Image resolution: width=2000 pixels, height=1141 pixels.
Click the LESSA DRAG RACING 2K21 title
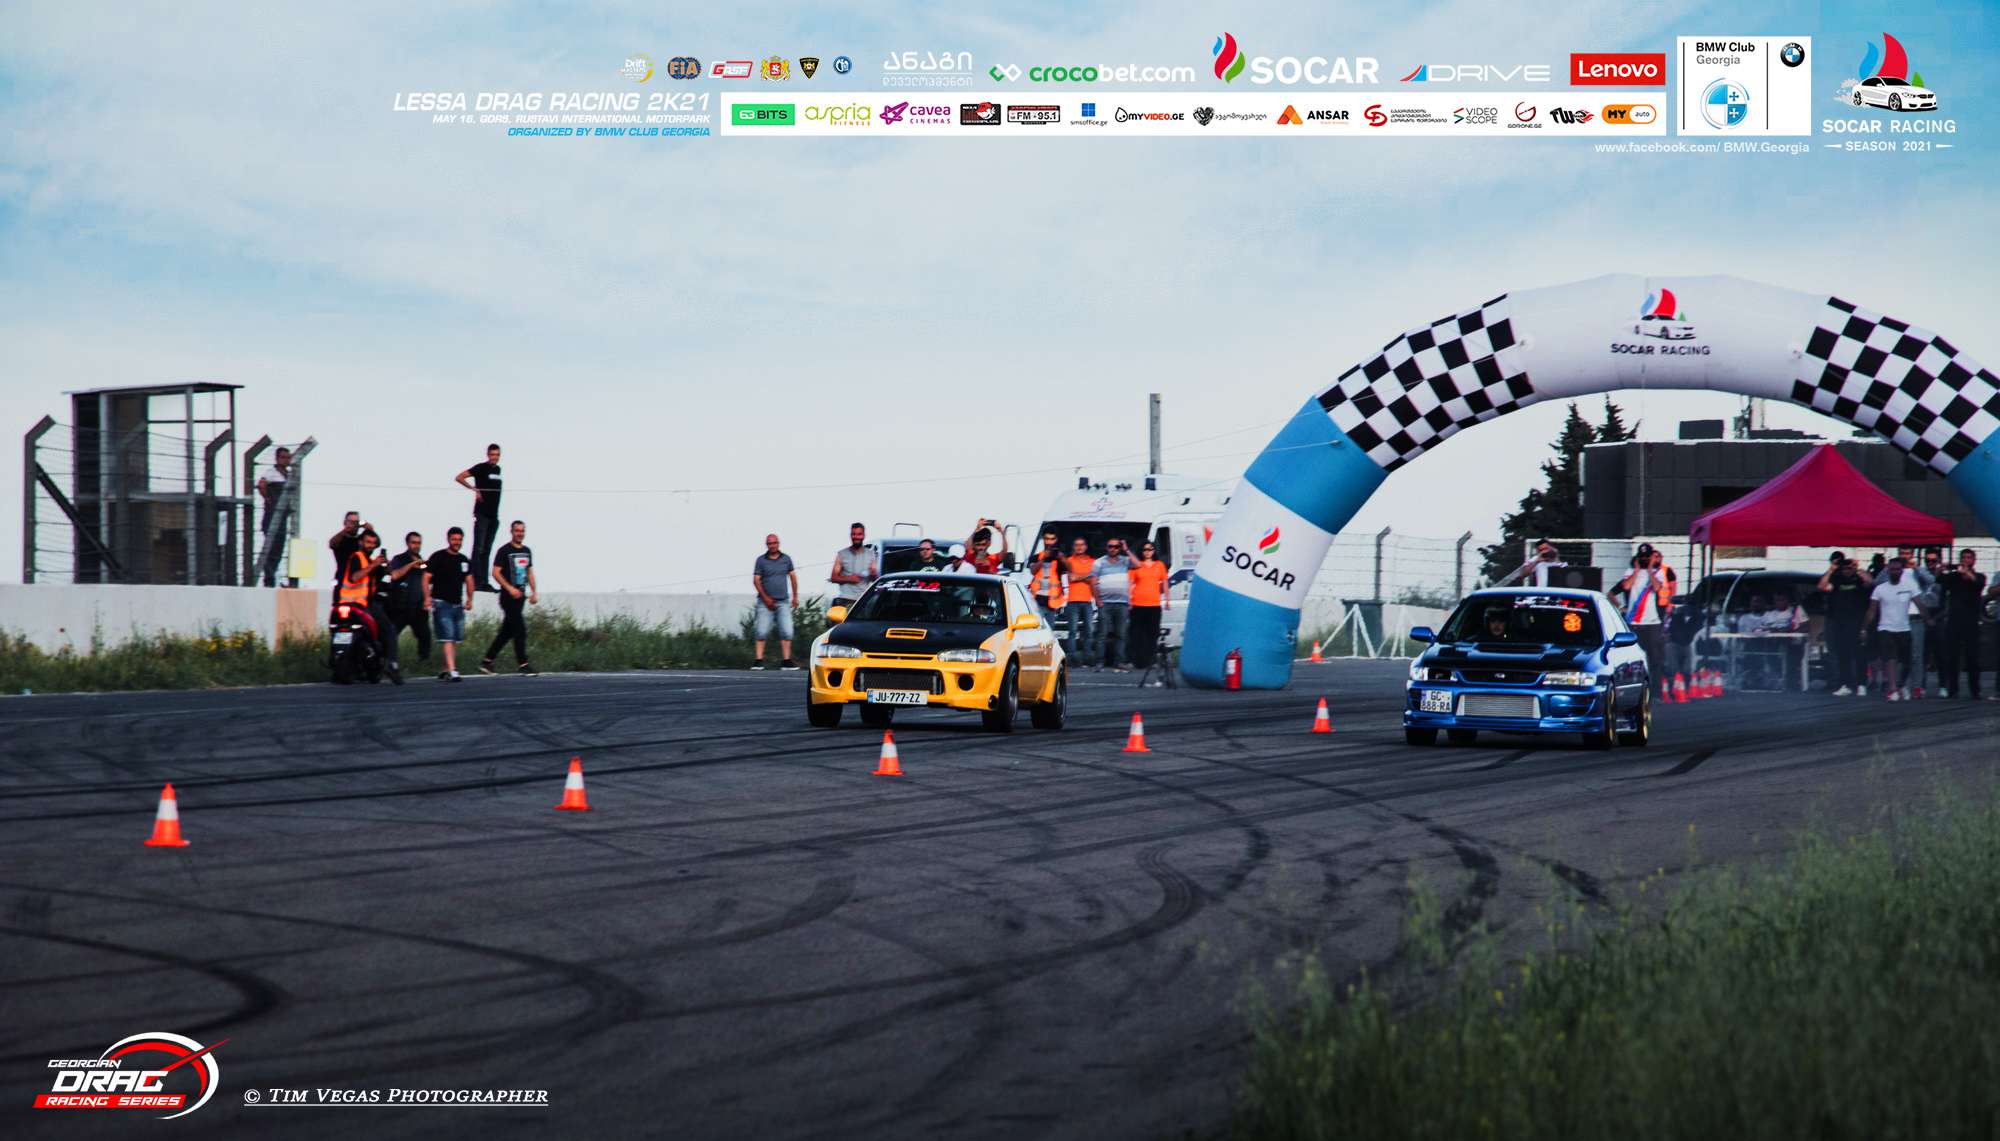click(x=551, y=101)
